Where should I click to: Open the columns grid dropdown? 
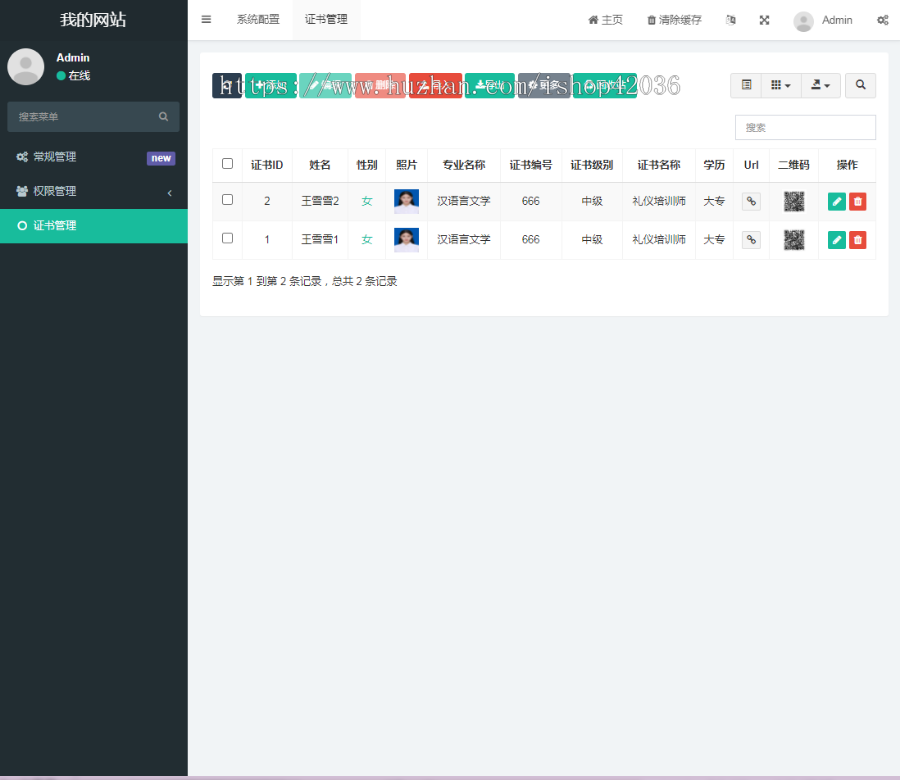781,86
